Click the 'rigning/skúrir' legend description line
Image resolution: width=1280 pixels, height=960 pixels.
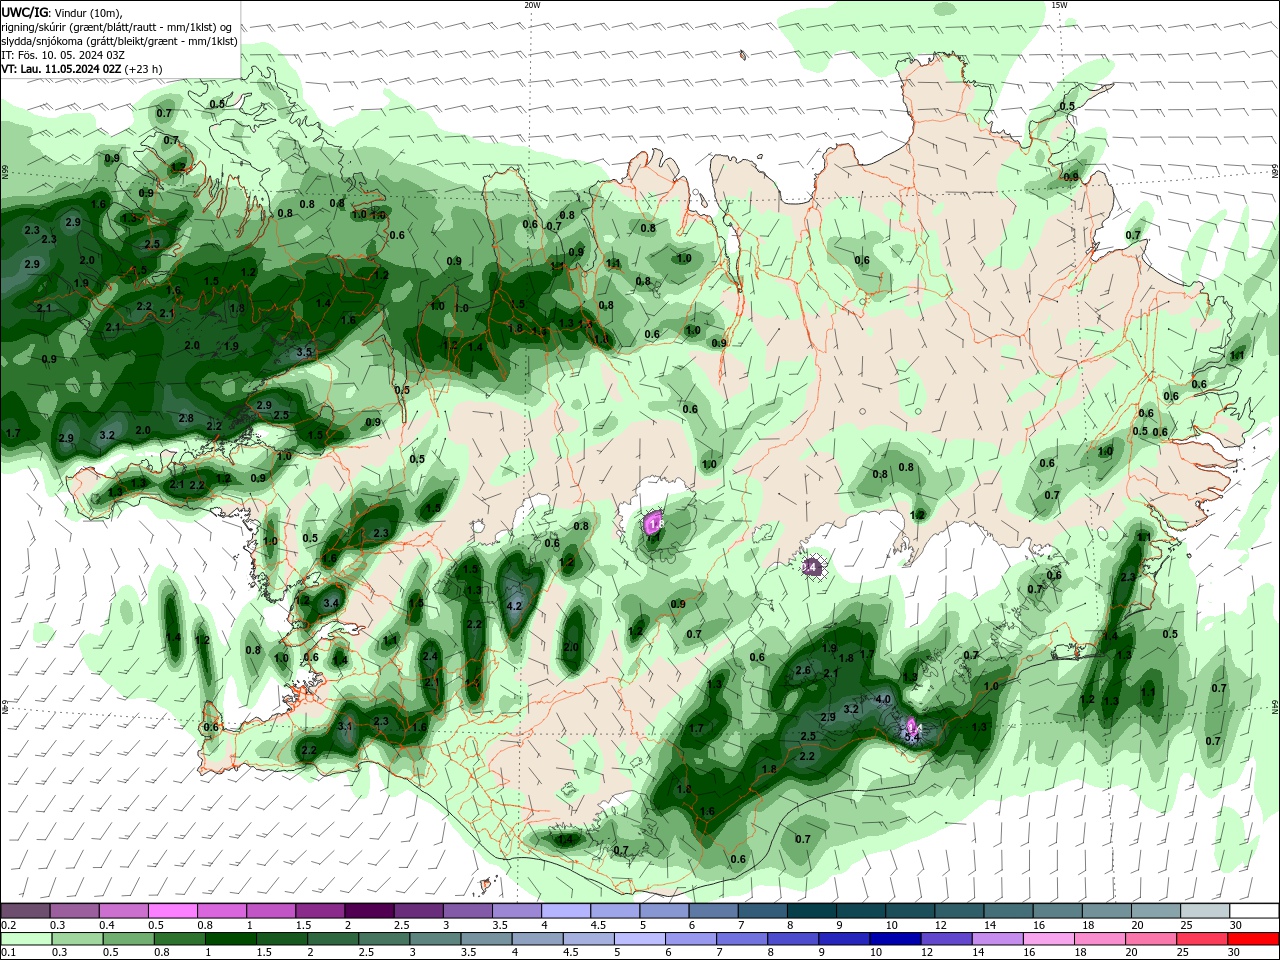point(119,27)
